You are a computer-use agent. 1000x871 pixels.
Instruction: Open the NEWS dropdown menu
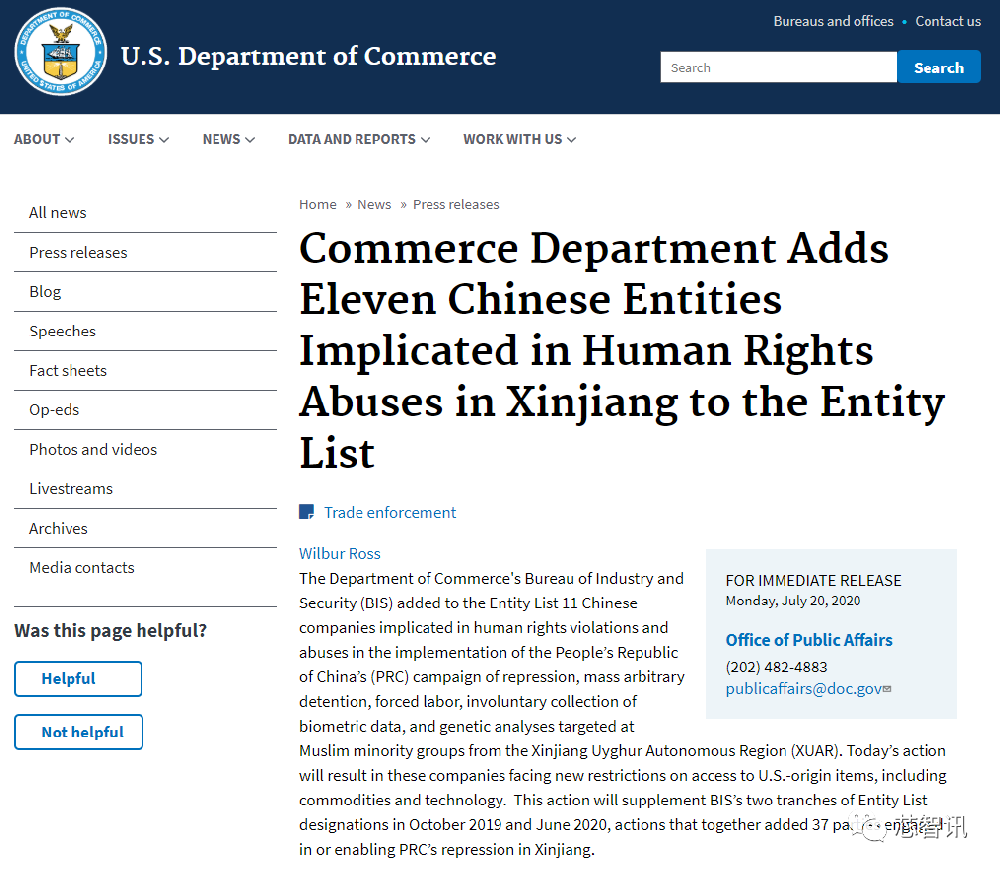tap(228, 139)
